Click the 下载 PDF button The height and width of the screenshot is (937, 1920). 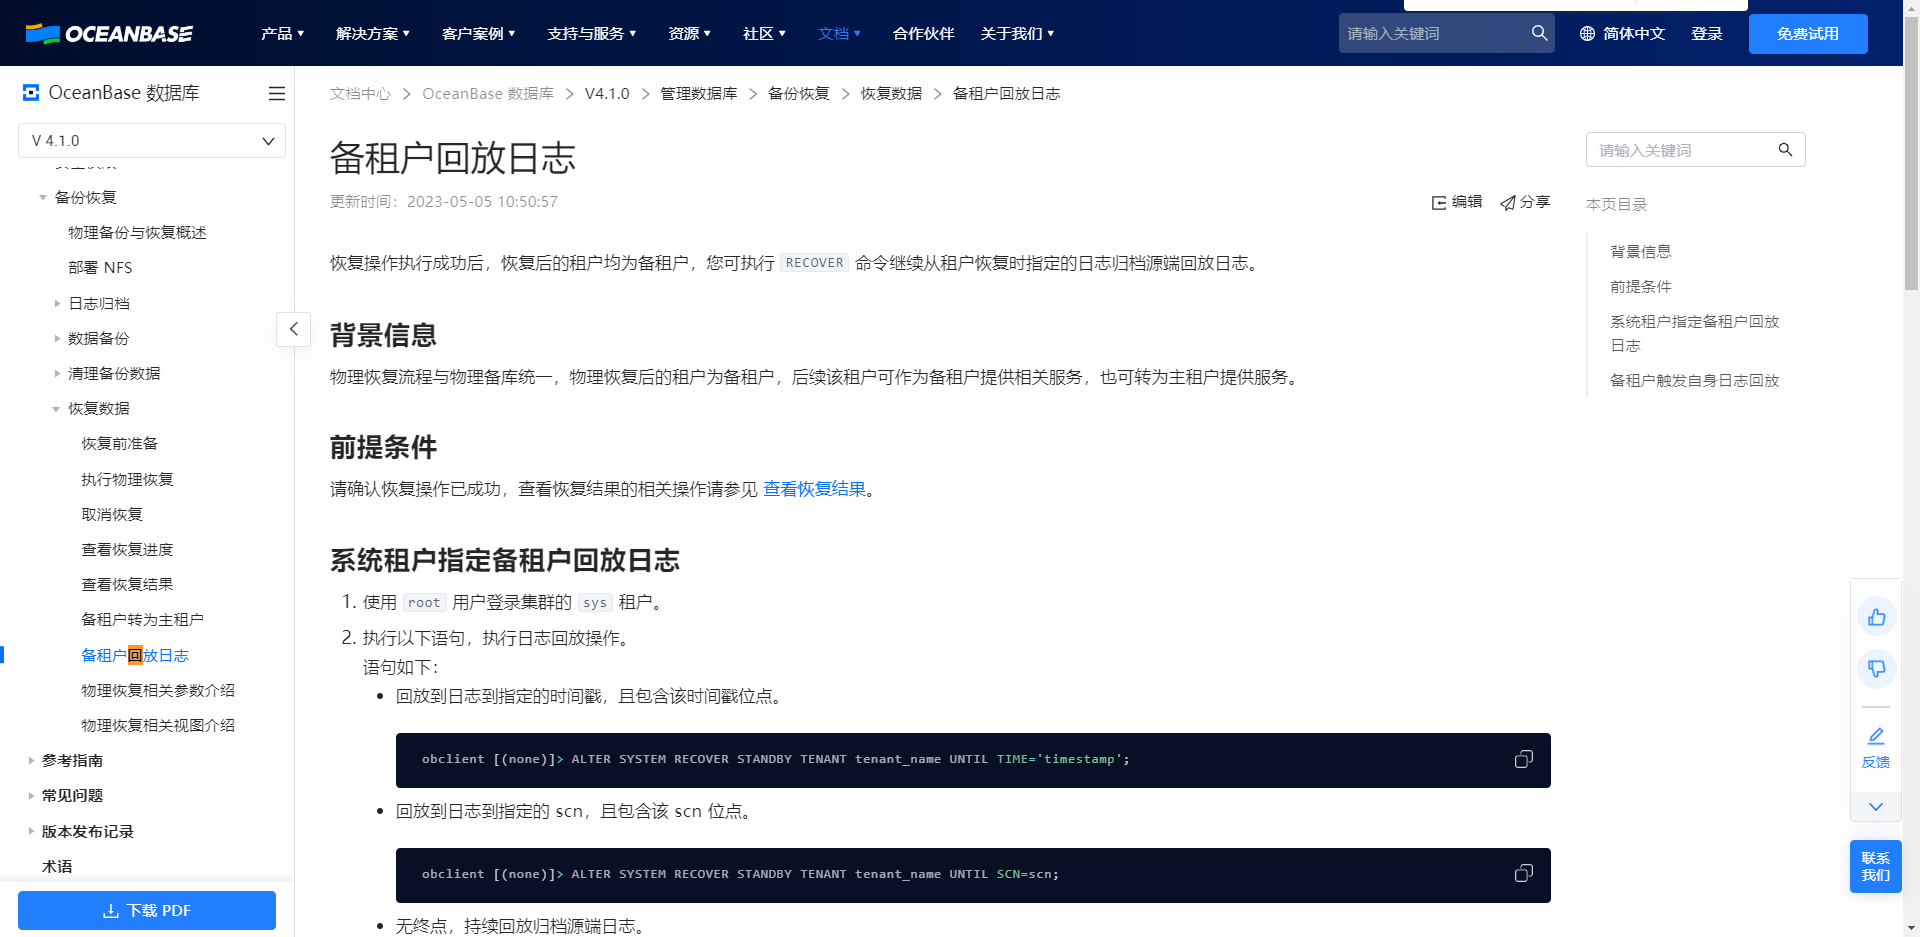click(x=147, y=911)
